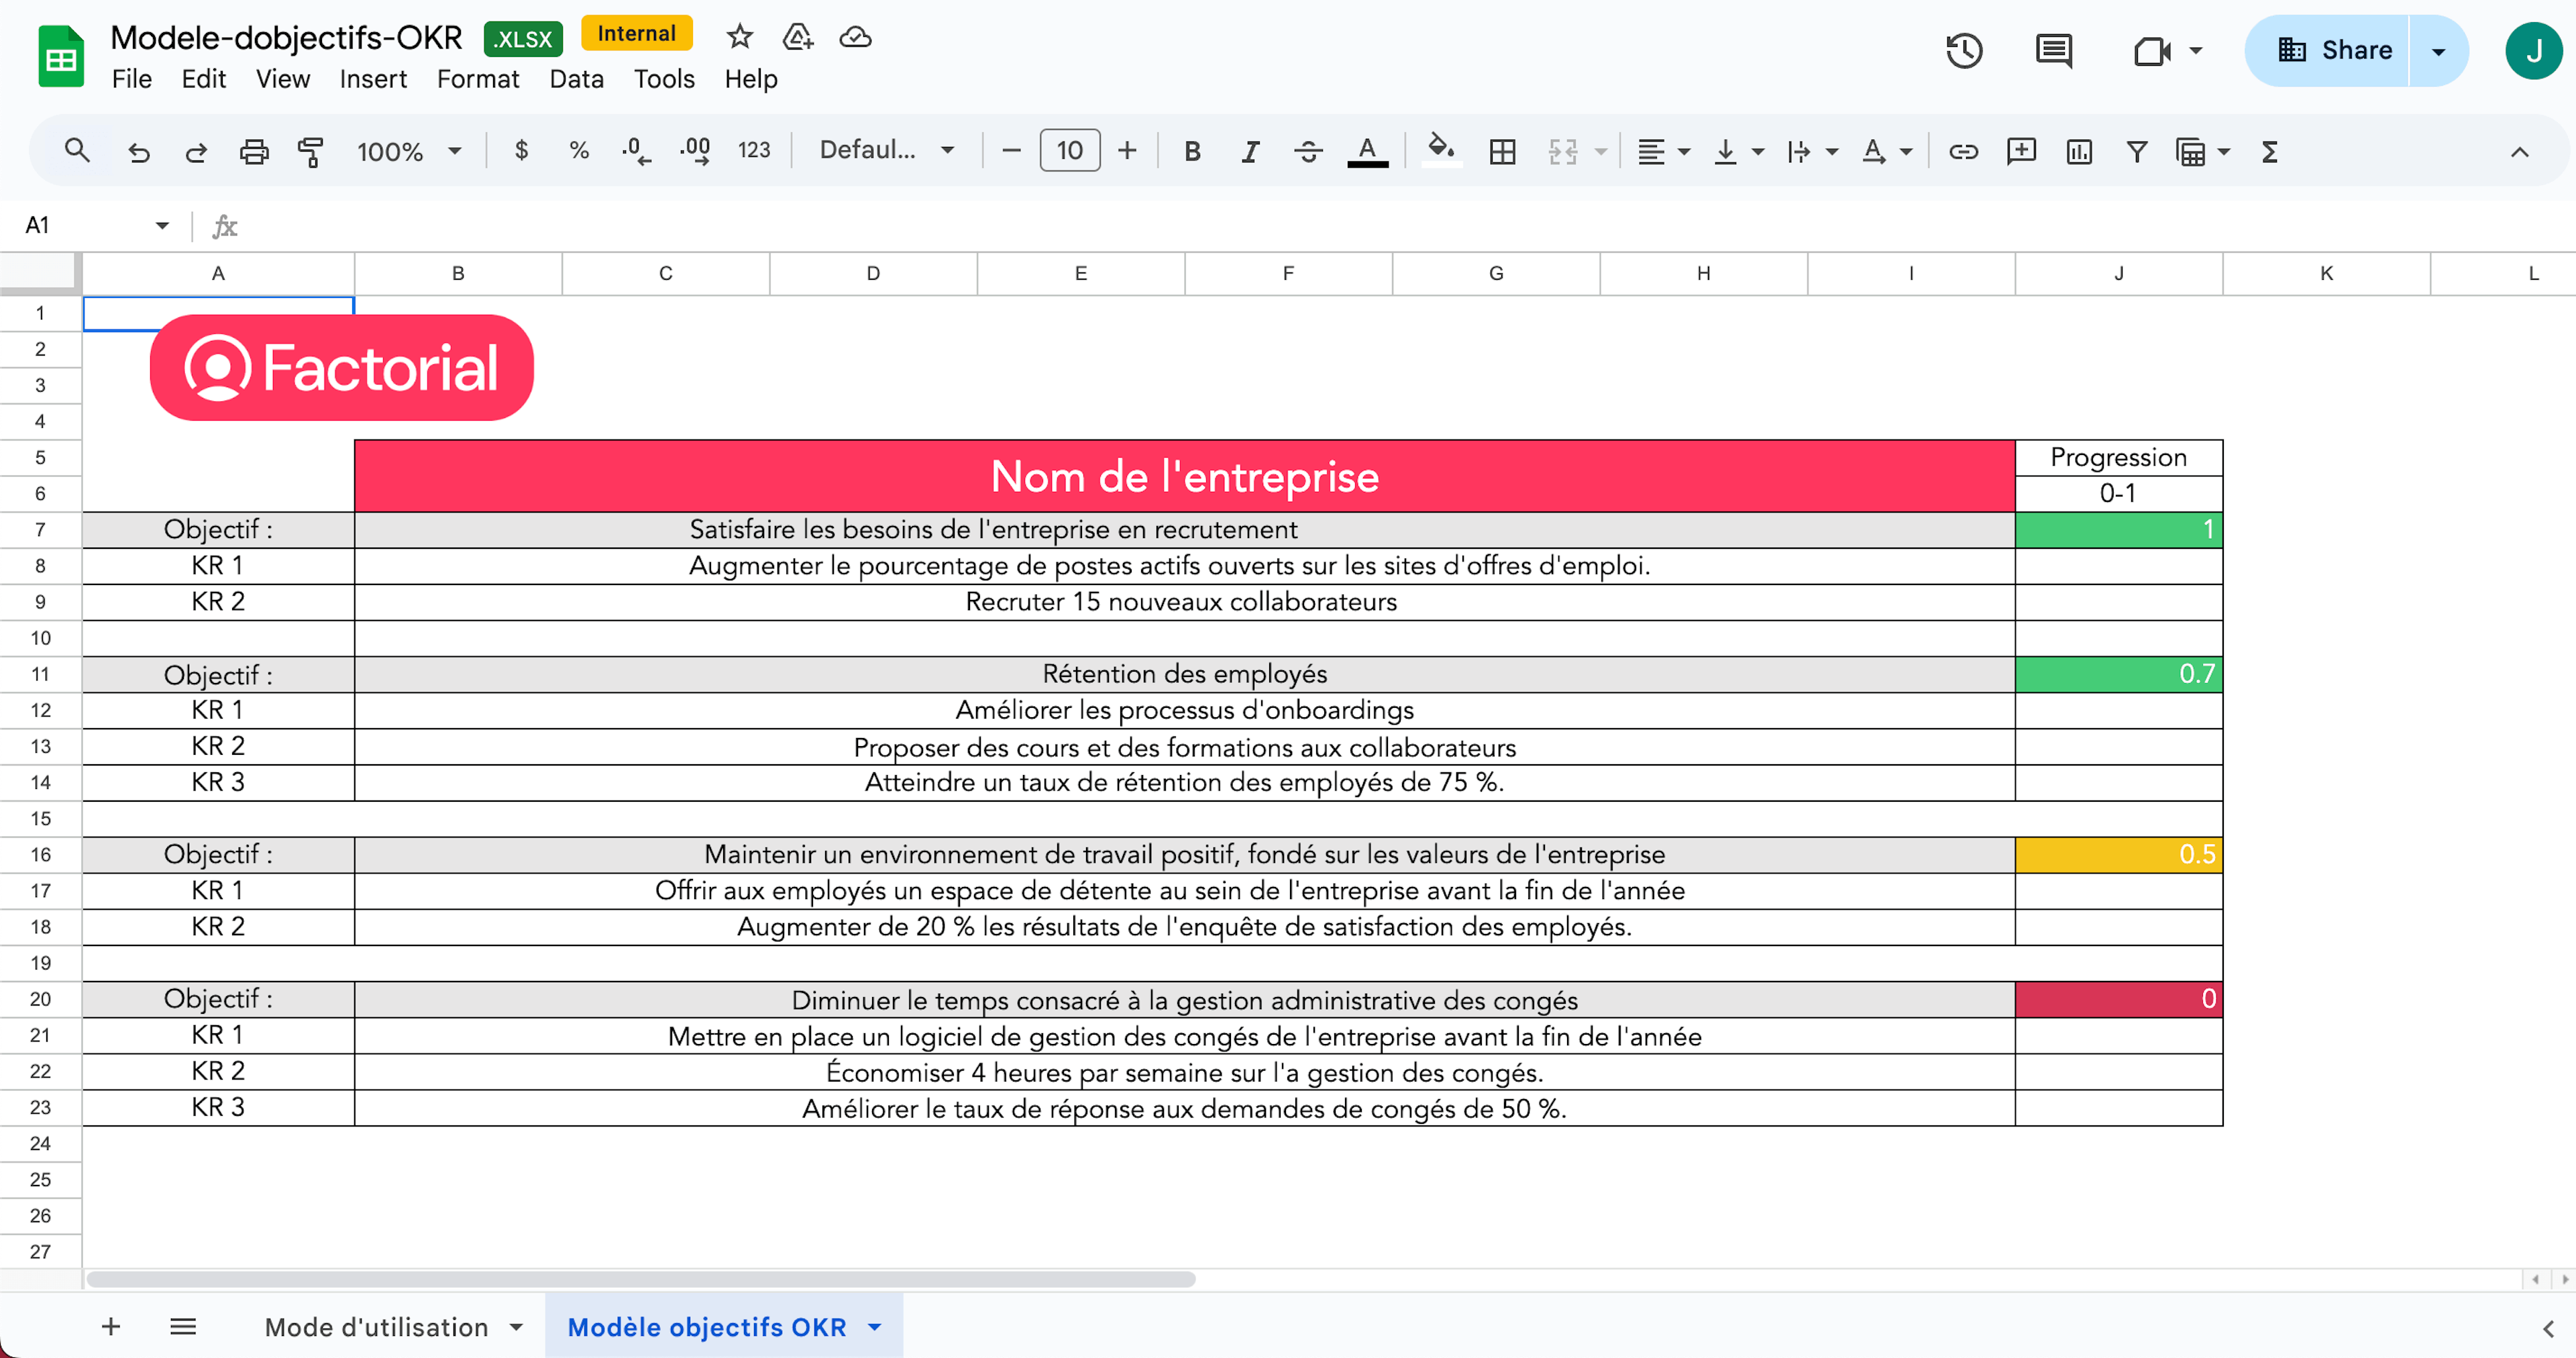The width and height of the screenshot is (2576, 1358).
Task: Open text wrapping dropdown
Action: (x=1812, y=151)
